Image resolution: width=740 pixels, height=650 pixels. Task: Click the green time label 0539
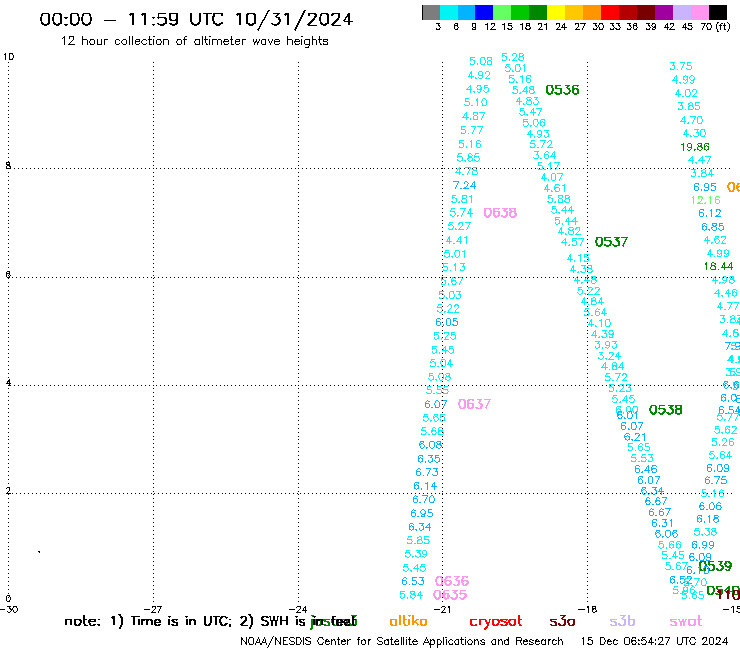(x=715, y=566)
